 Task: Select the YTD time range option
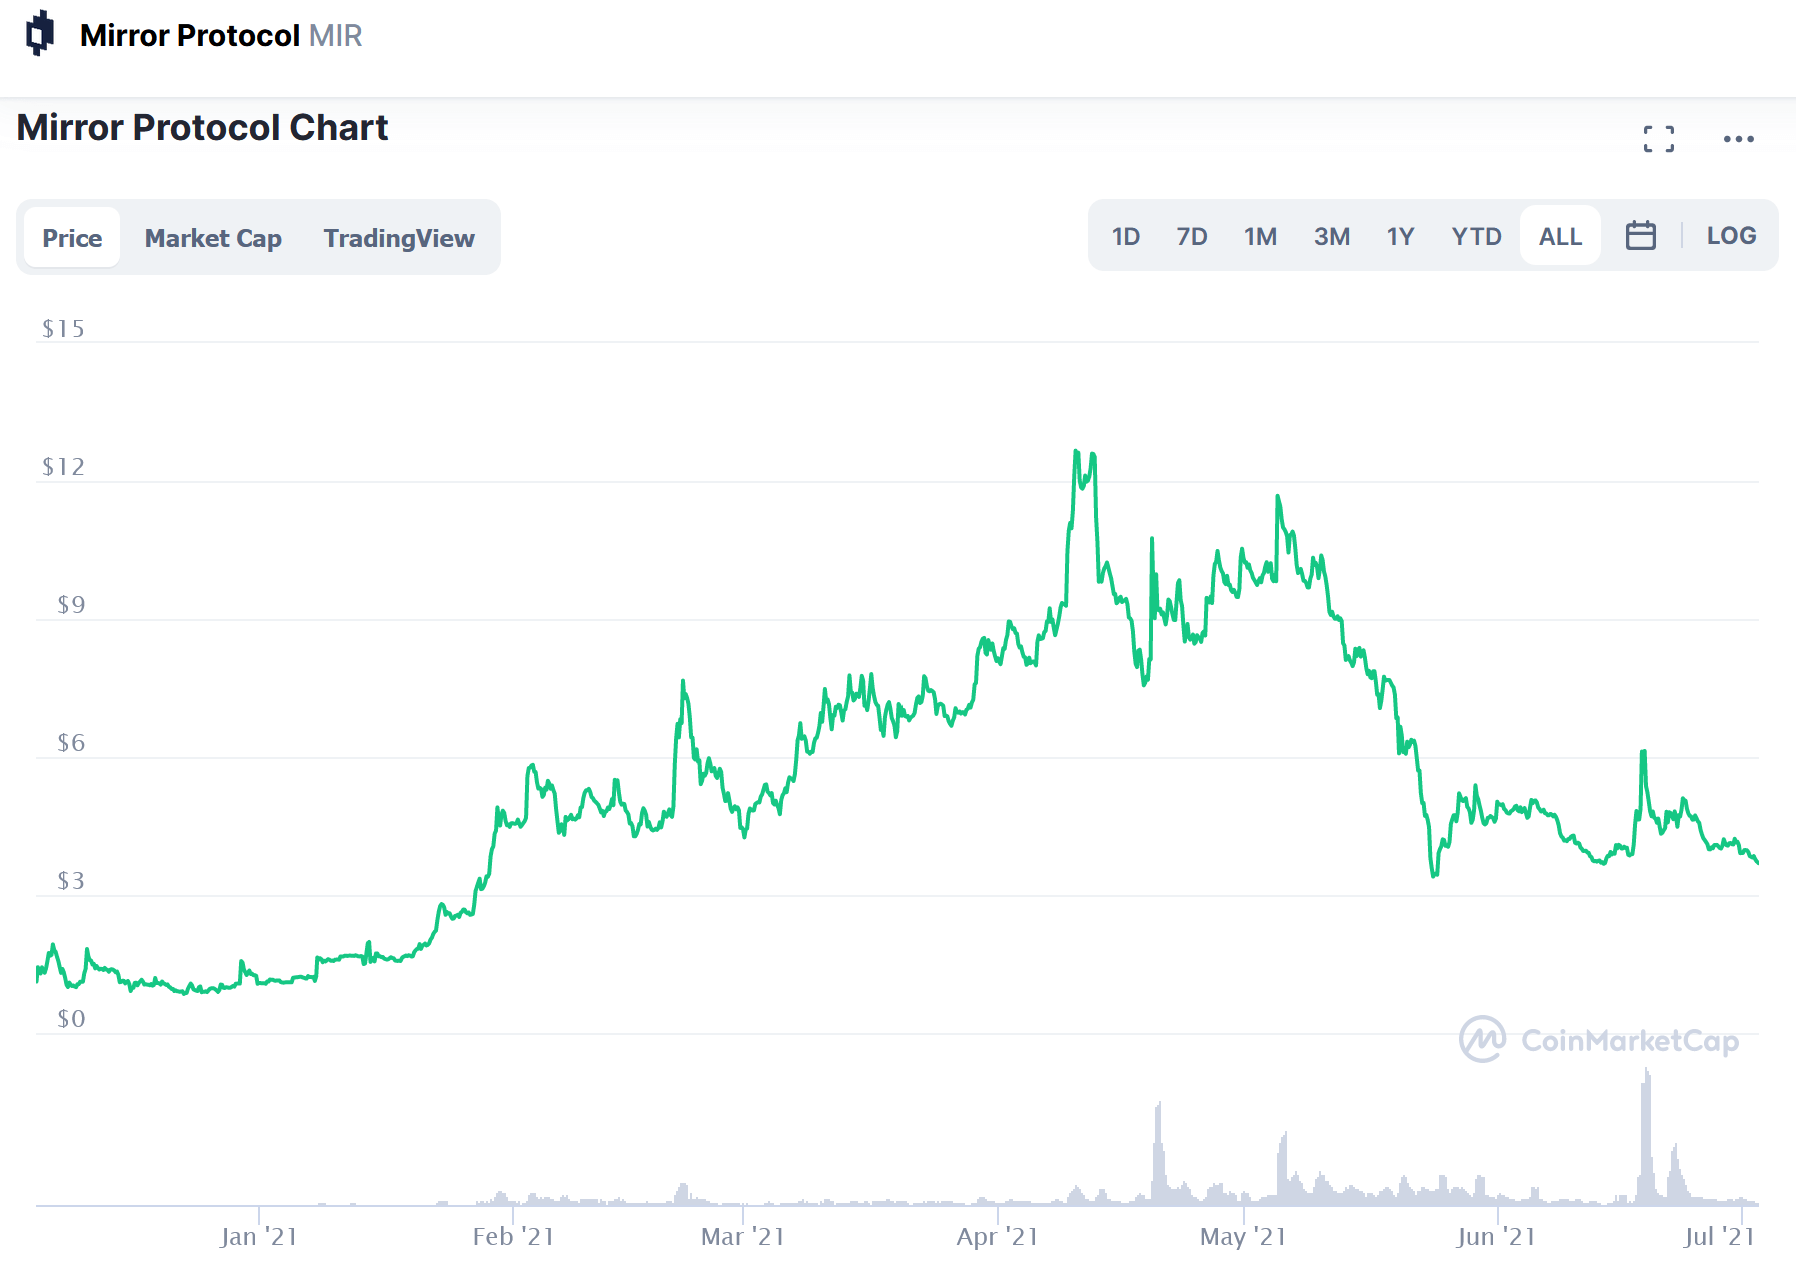(x=1476, y=236)
